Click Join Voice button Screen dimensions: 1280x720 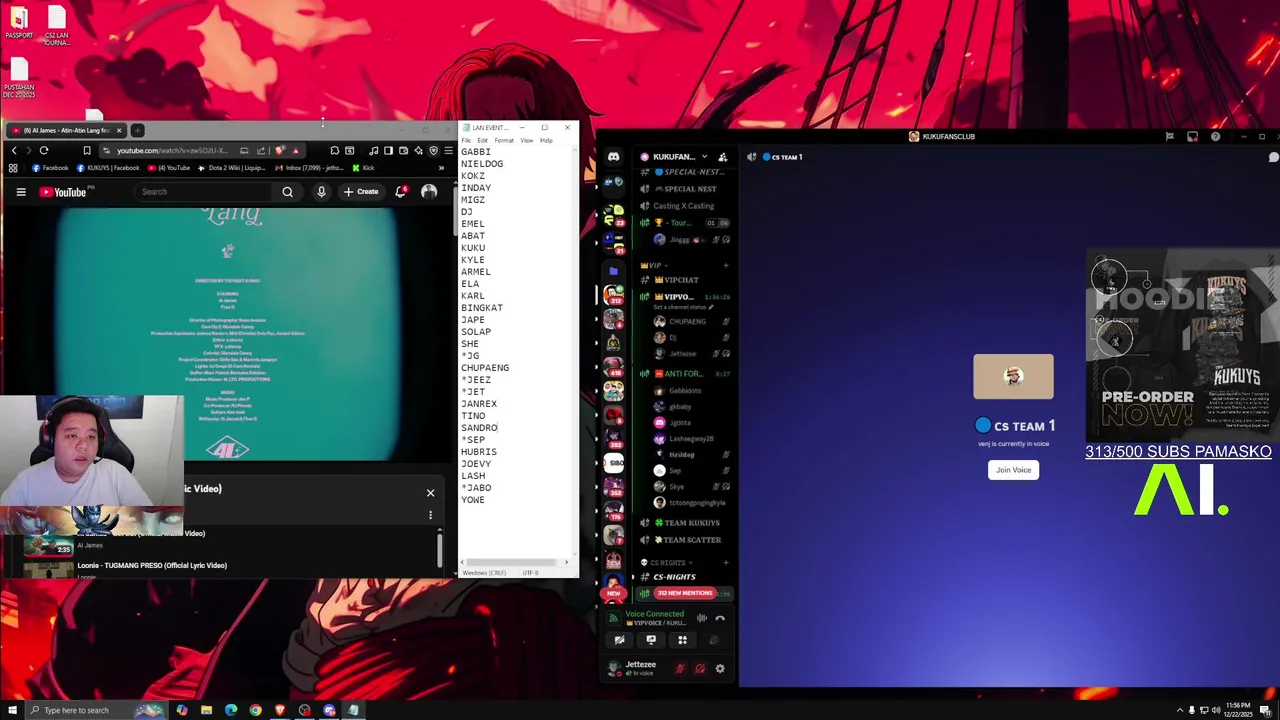pos(1013,470)
